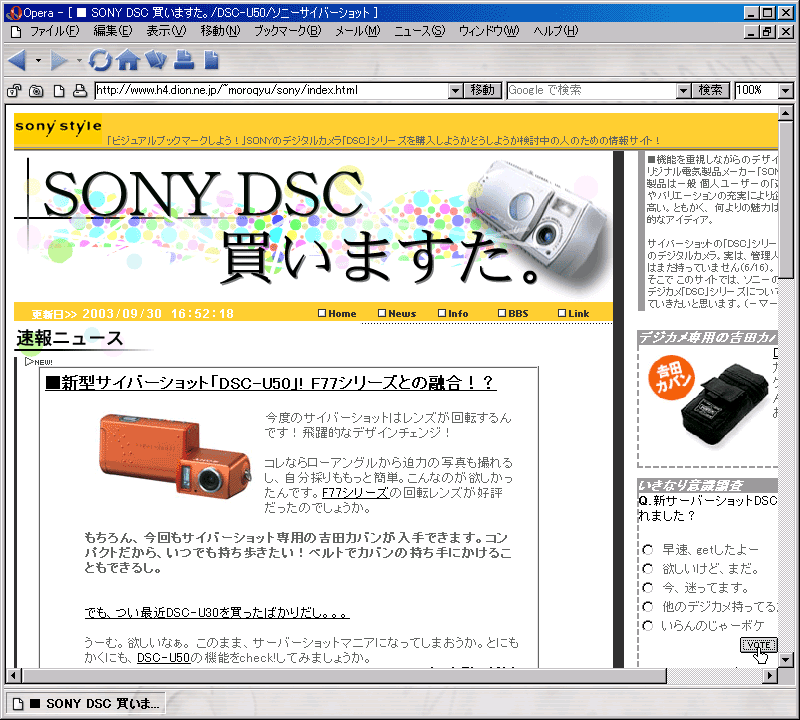
Task: Click the vertical scrollbar up arrow
Action: (x=785, y=113)
